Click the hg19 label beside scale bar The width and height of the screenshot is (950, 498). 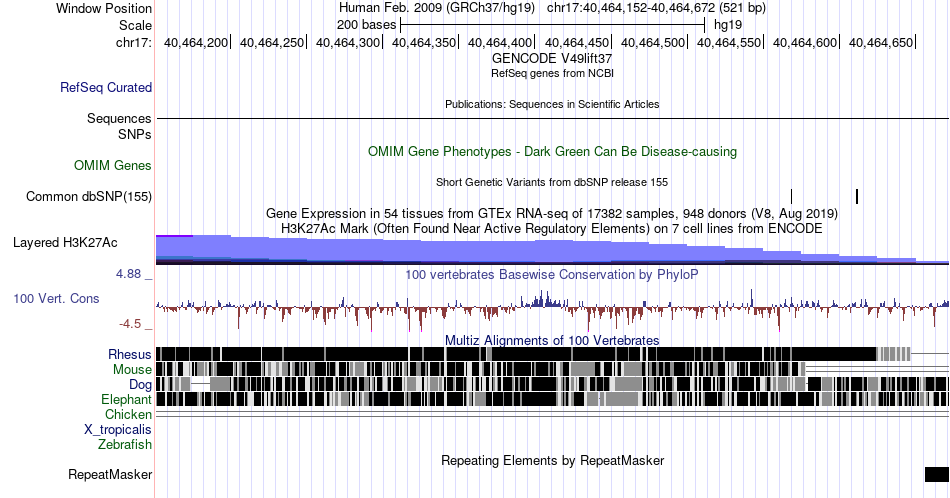tap(728, 25)
